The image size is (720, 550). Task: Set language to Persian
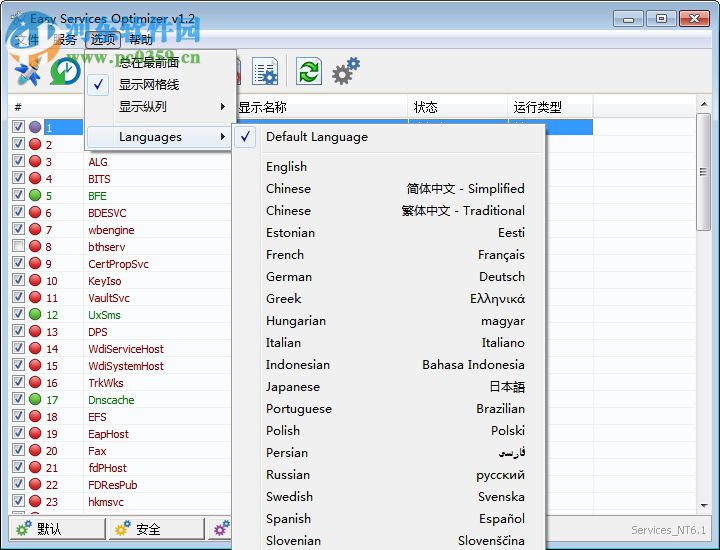coord(389,453)
